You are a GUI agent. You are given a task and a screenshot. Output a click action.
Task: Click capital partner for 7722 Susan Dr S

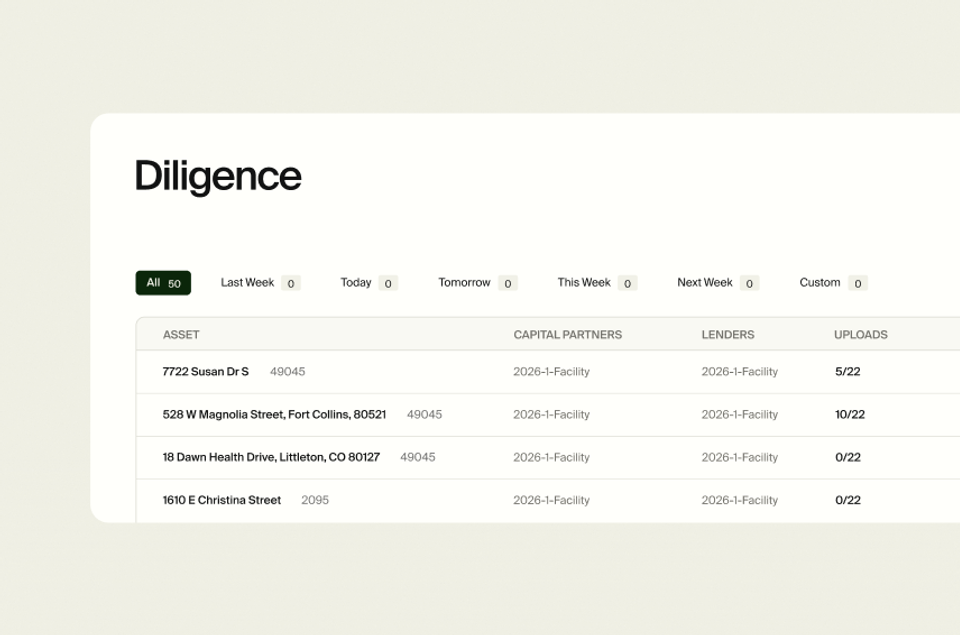pyautogui.click(x=552, y=372)
